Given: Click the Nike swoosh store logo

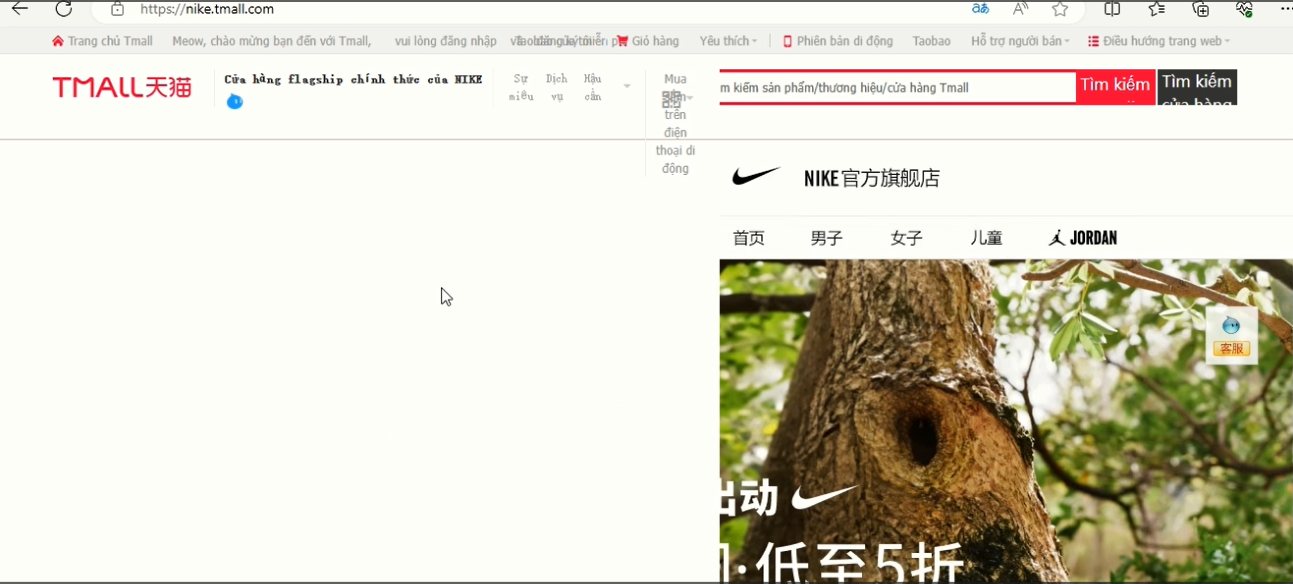Looking at the screenshot, I should pyautogui.click(x=756, y=178).
